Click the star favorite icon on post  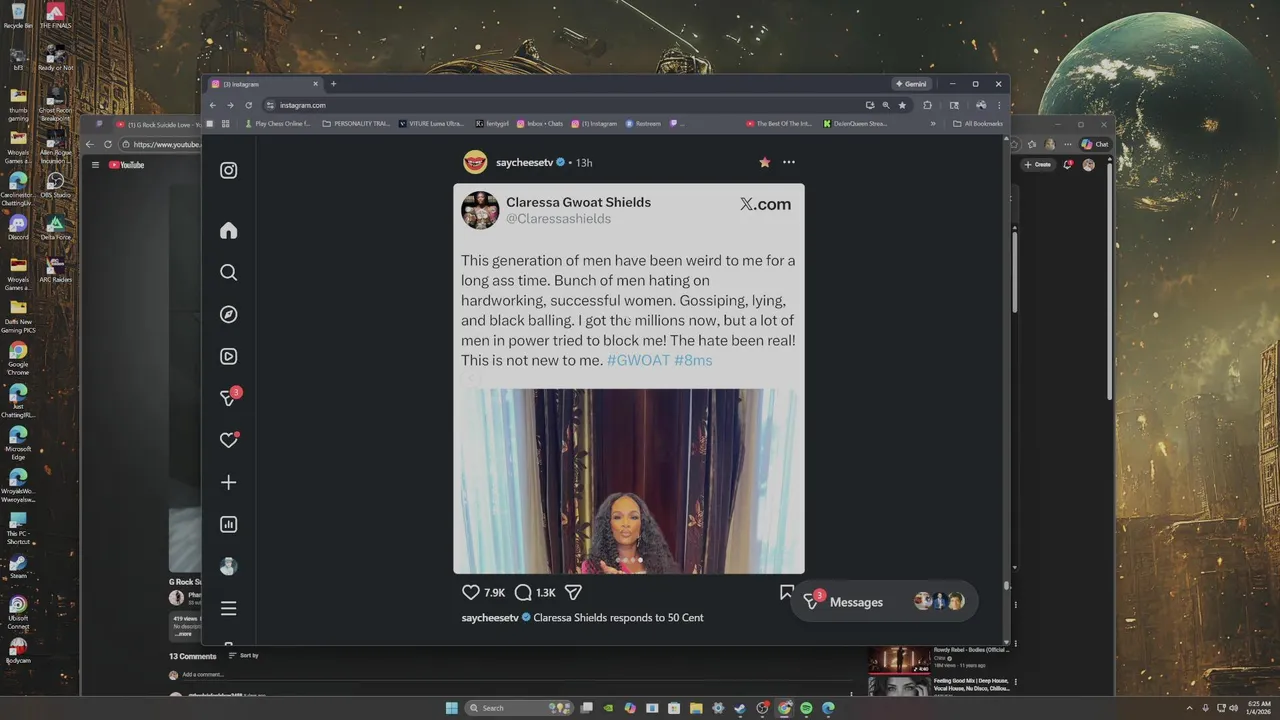(x=765, y=162)
